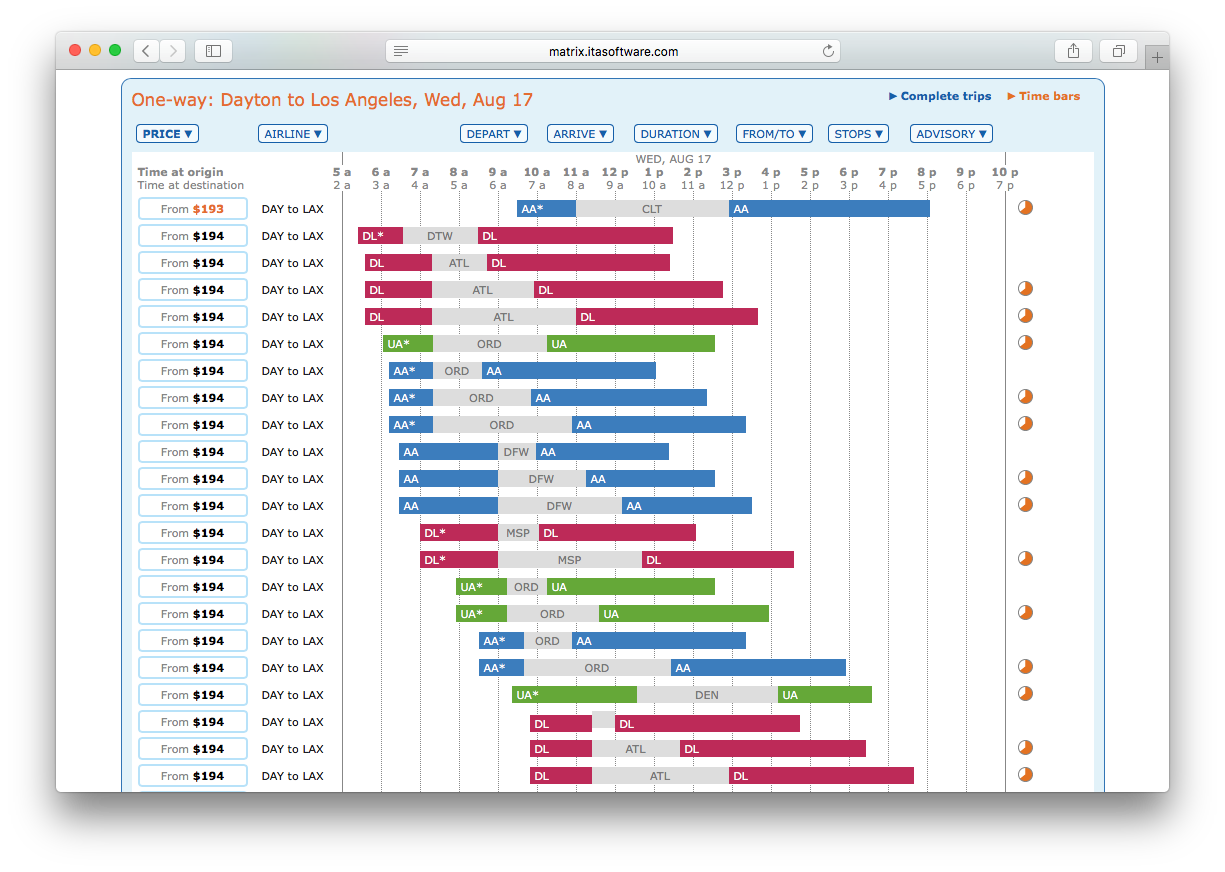Screen dimensions: 1225x872
Task: Open a new tab with the plus button
Action: 1157,58
